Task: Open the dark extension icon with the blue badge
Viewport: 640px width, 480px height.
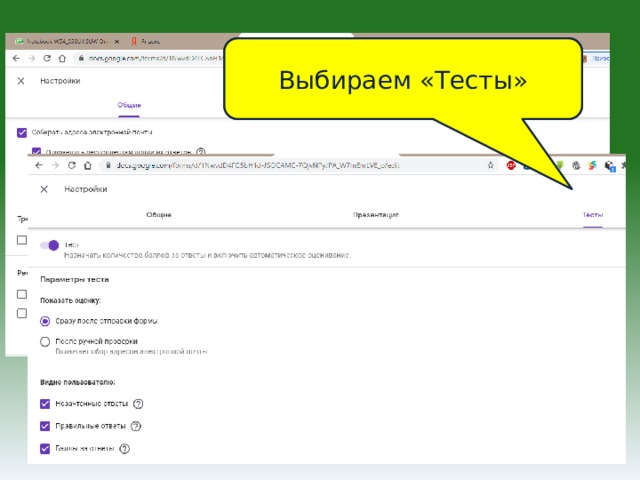Action: pos(610,166)
